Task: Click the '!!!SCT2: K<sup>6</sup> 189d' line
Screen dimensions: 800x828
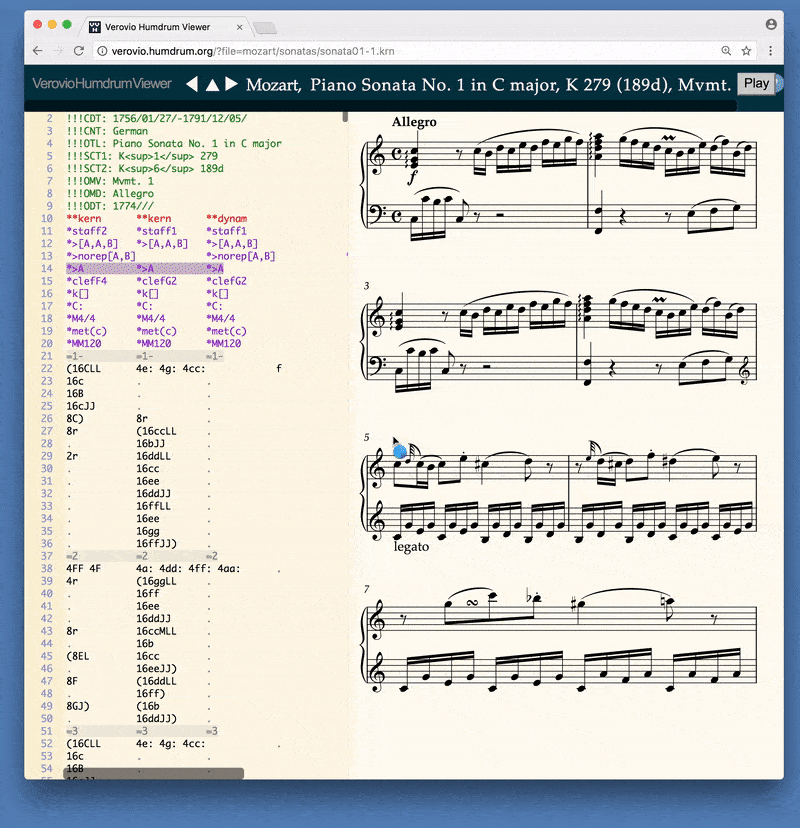Action: pyautogui.click(x=145, y=168)
